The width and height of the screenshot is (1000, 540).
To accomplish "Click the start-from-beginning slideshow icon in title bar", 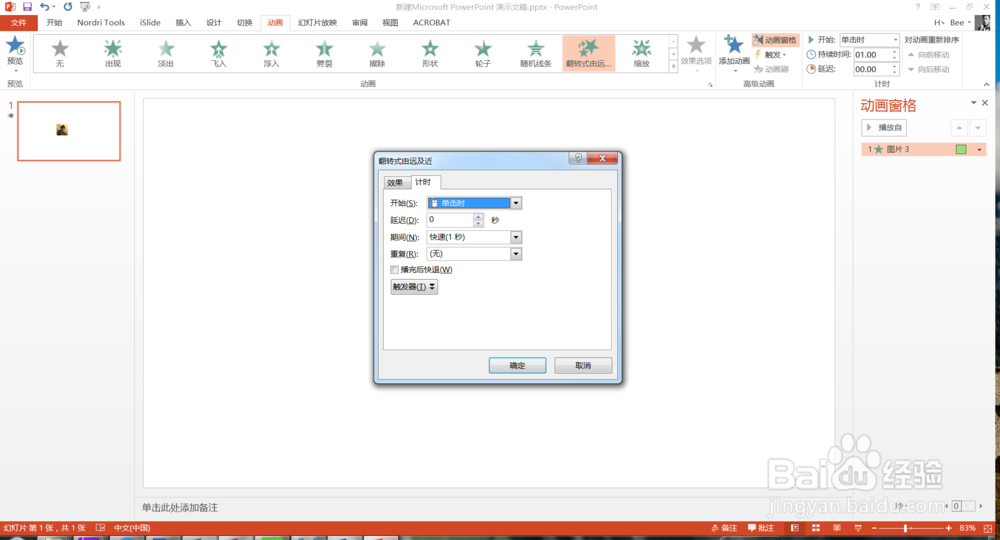I will tap(85, 6).
